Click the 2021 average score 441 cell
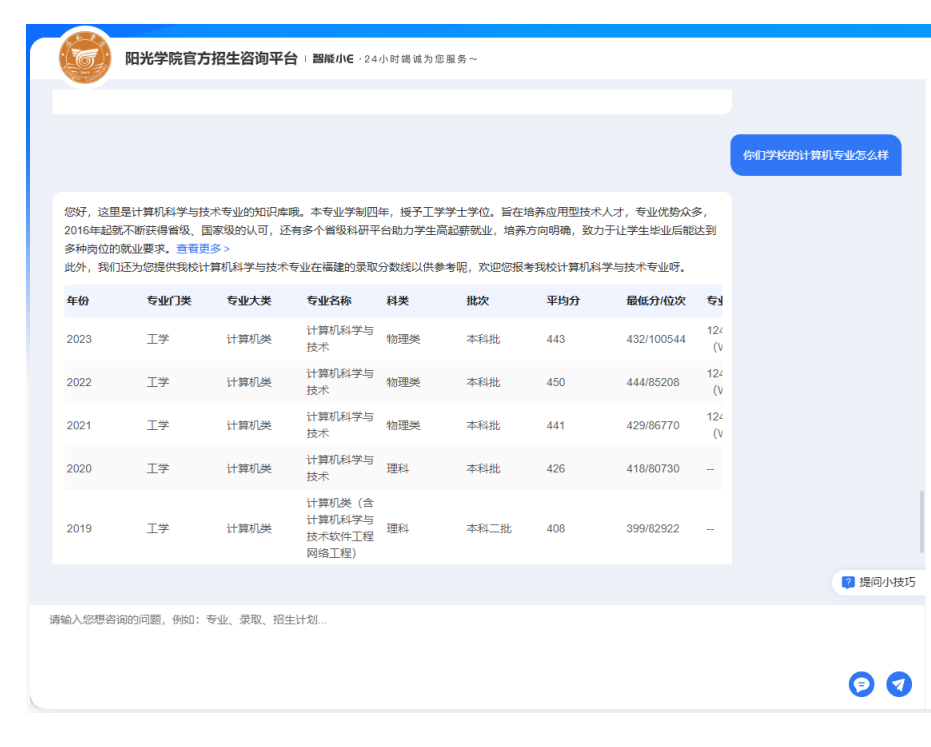Image resolution: width=931 pixels, height=747 pixels. click(x=556, y=425)
